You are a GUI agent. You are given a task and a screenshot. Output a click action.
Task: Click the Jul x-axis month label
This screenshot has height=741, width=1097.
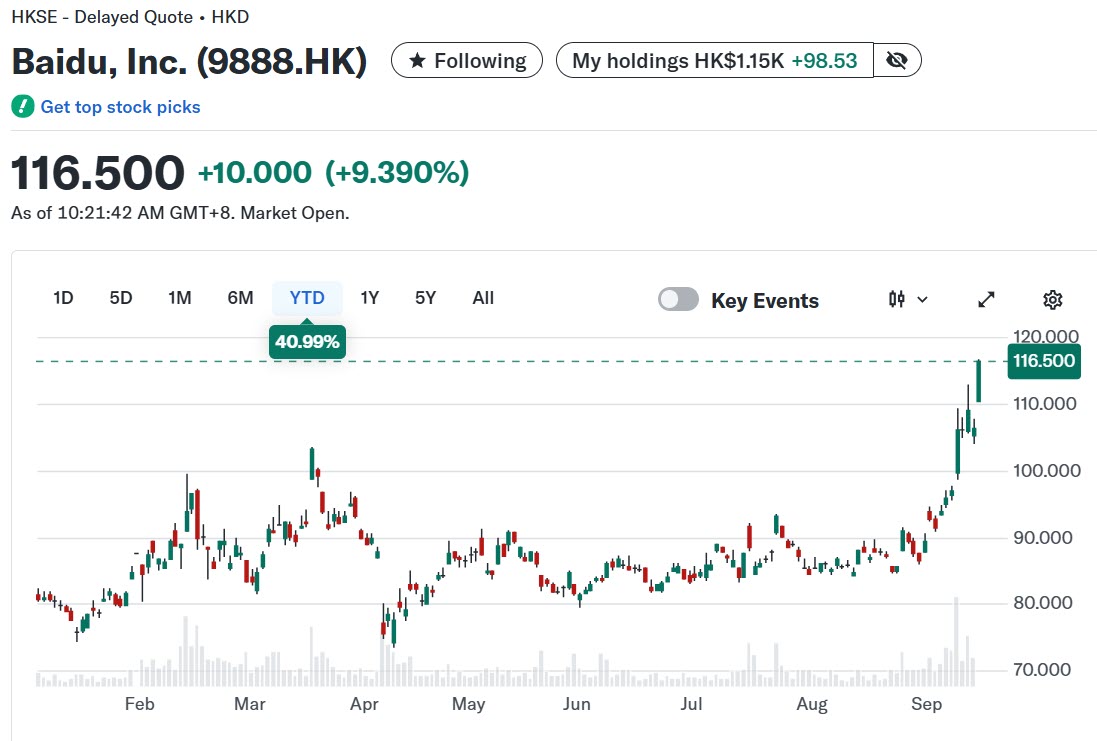[x=691, y=704]
